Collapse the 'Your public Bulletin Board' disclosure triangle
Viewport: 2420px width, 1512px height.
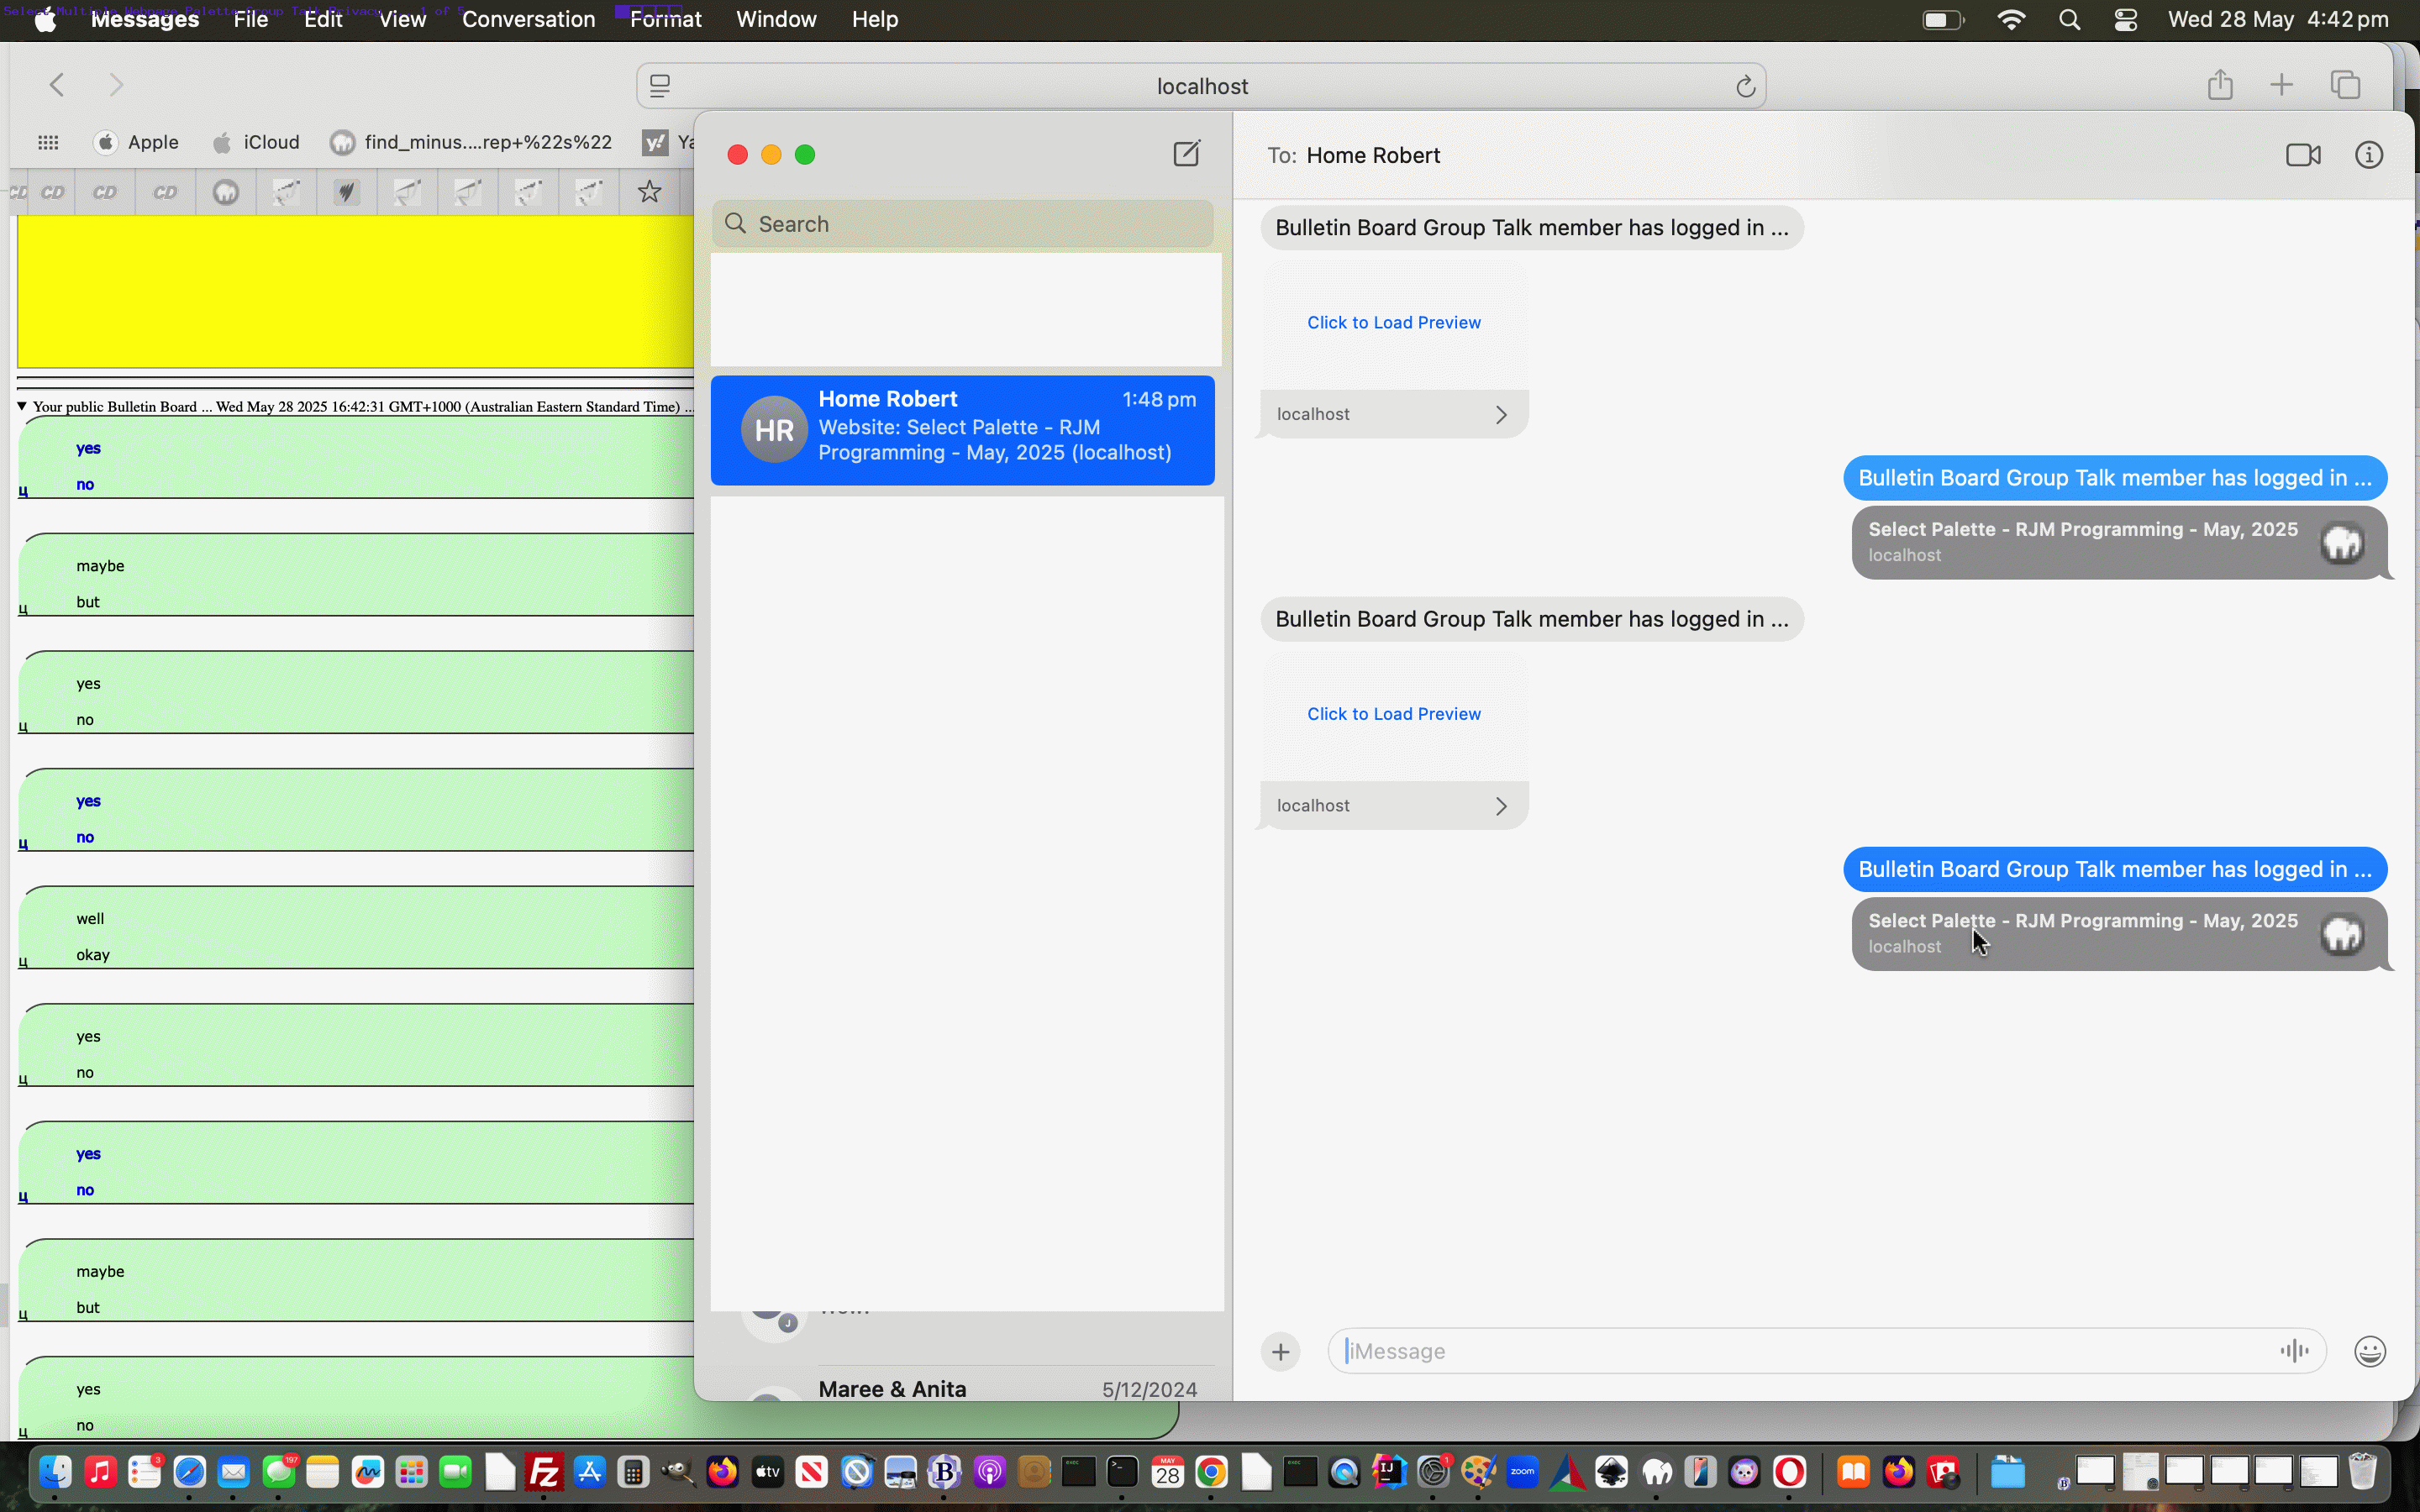pos(22,406)
